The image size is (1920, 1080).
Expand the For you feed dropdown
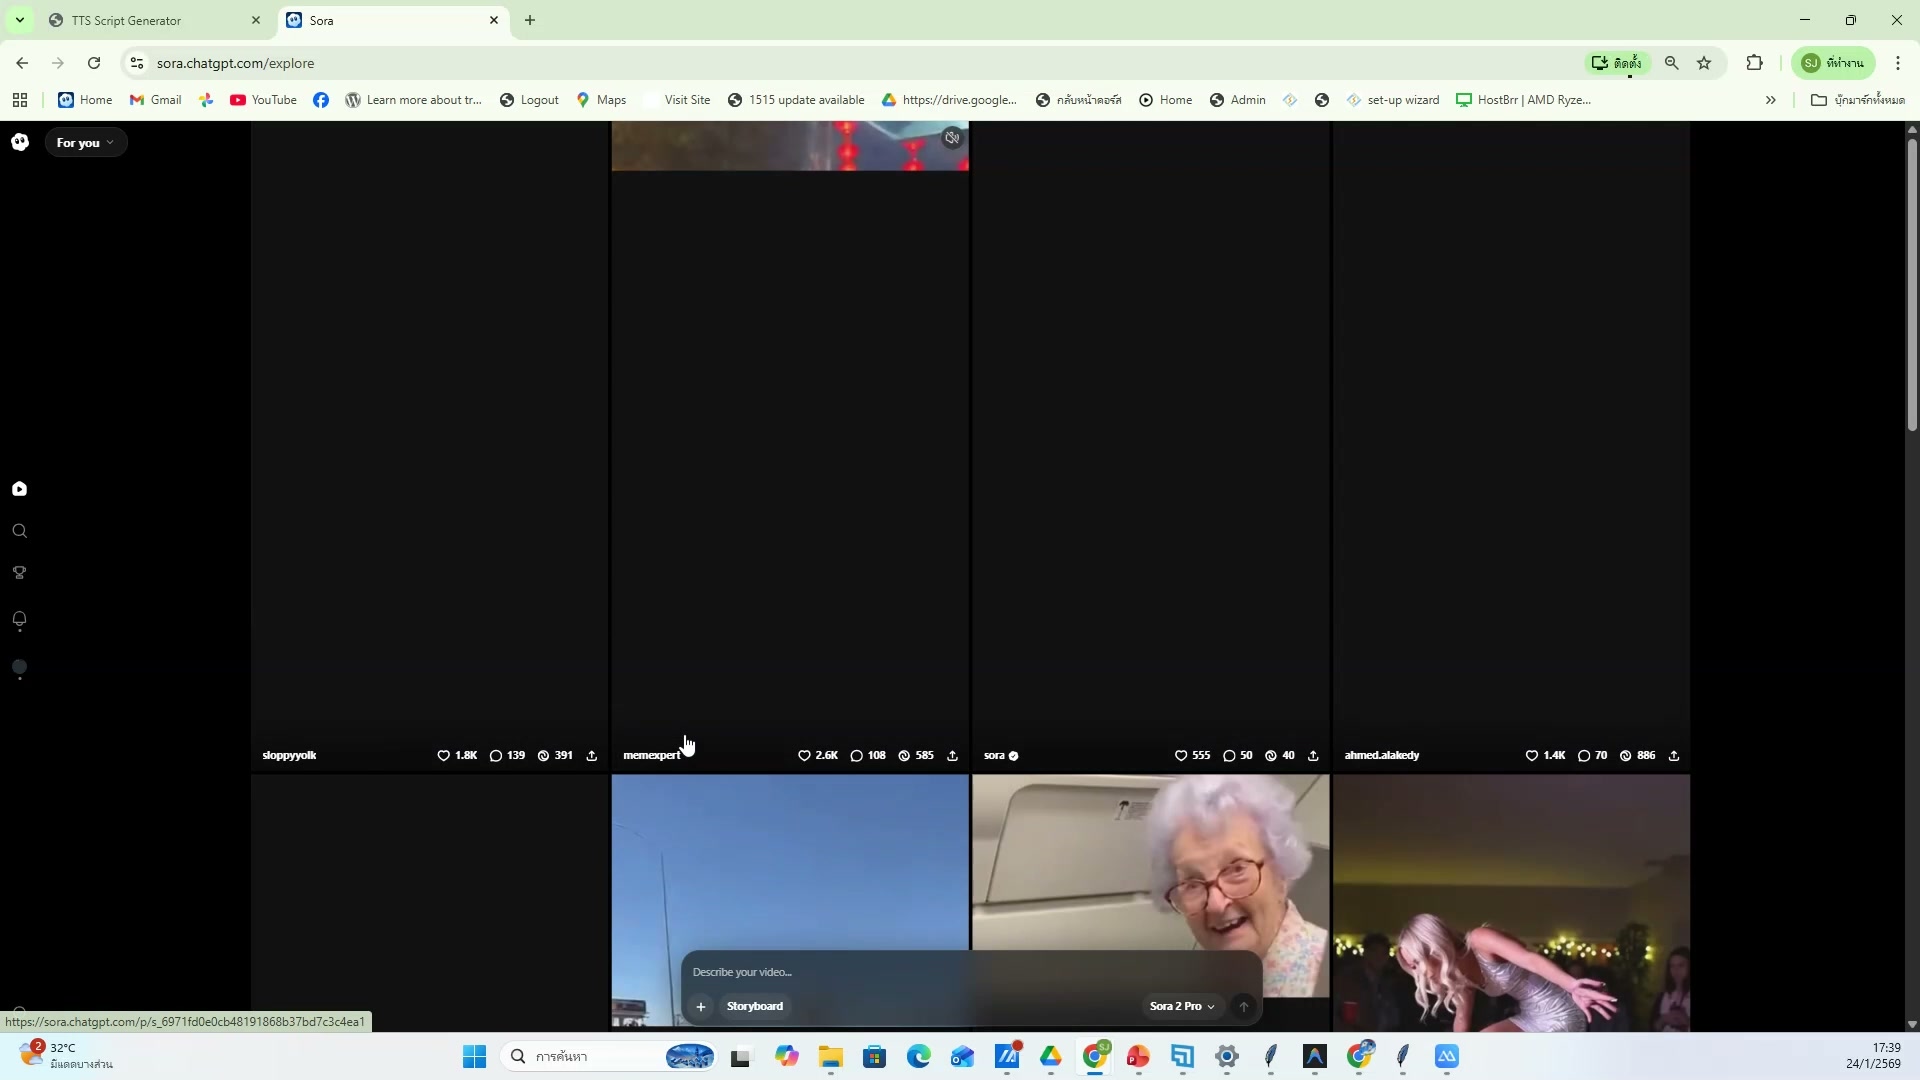pos(85,143)
